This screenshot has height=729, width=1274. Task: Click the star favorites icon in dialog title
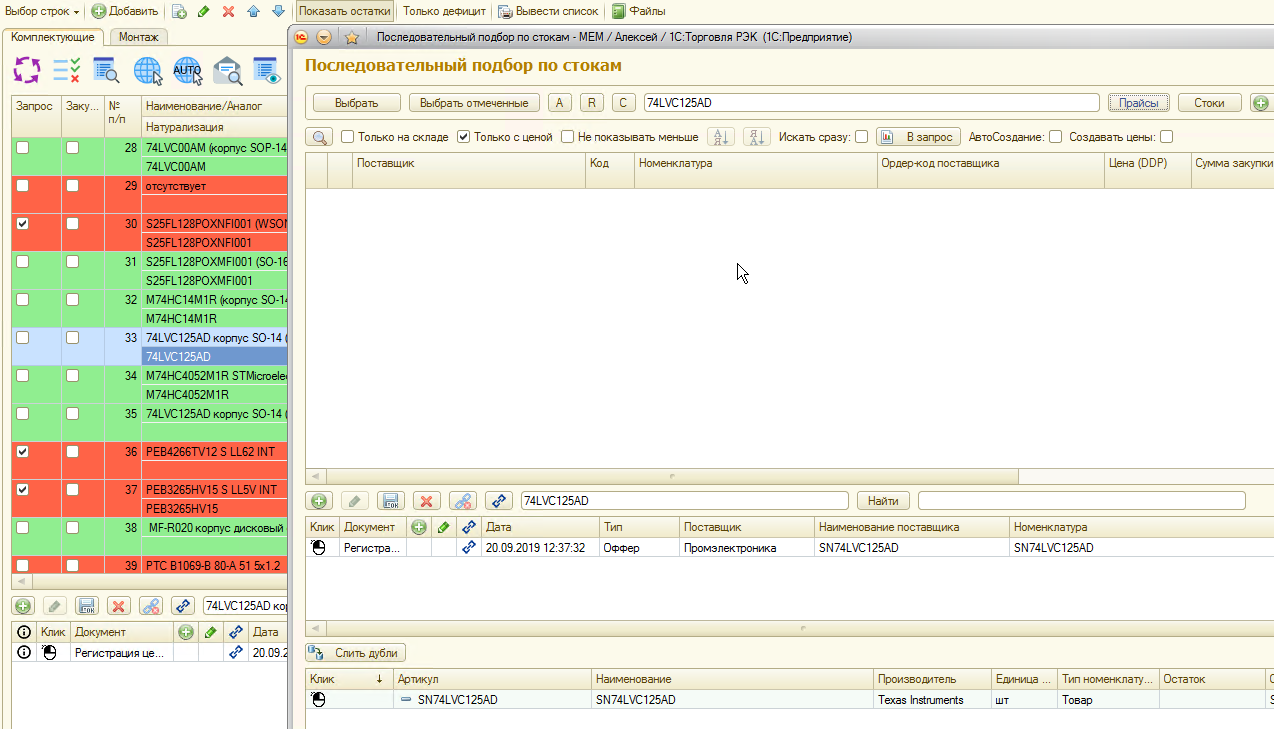click(x=352, y=37)
